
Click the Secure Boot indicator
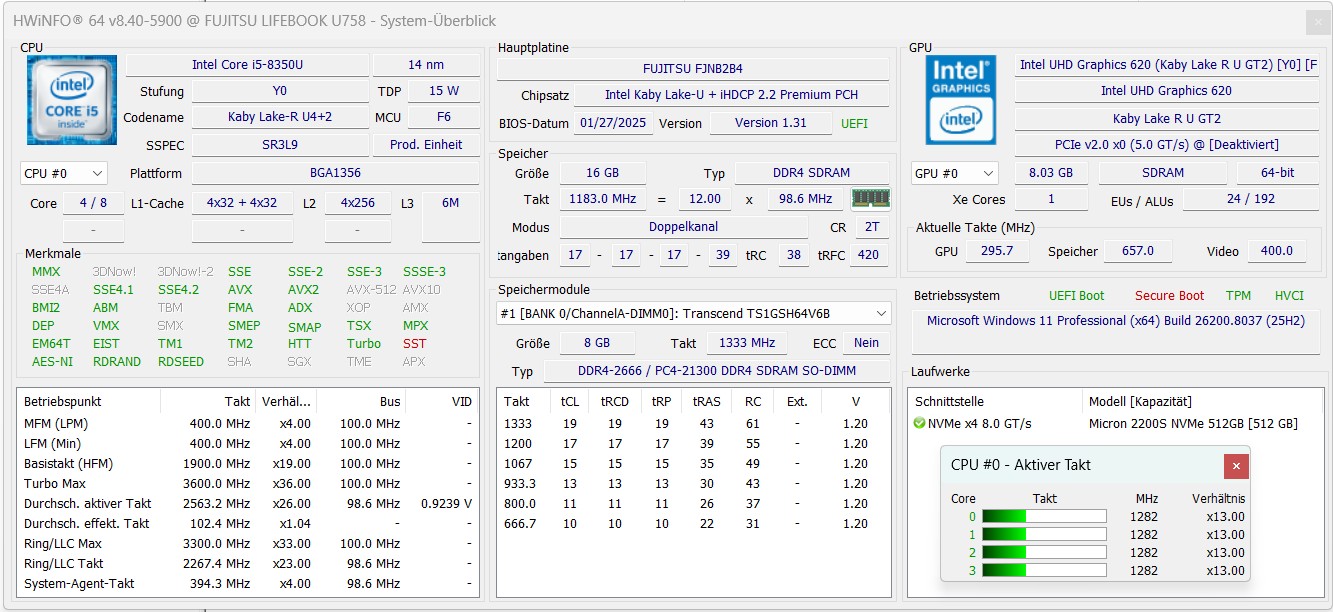pos(1169,296)
